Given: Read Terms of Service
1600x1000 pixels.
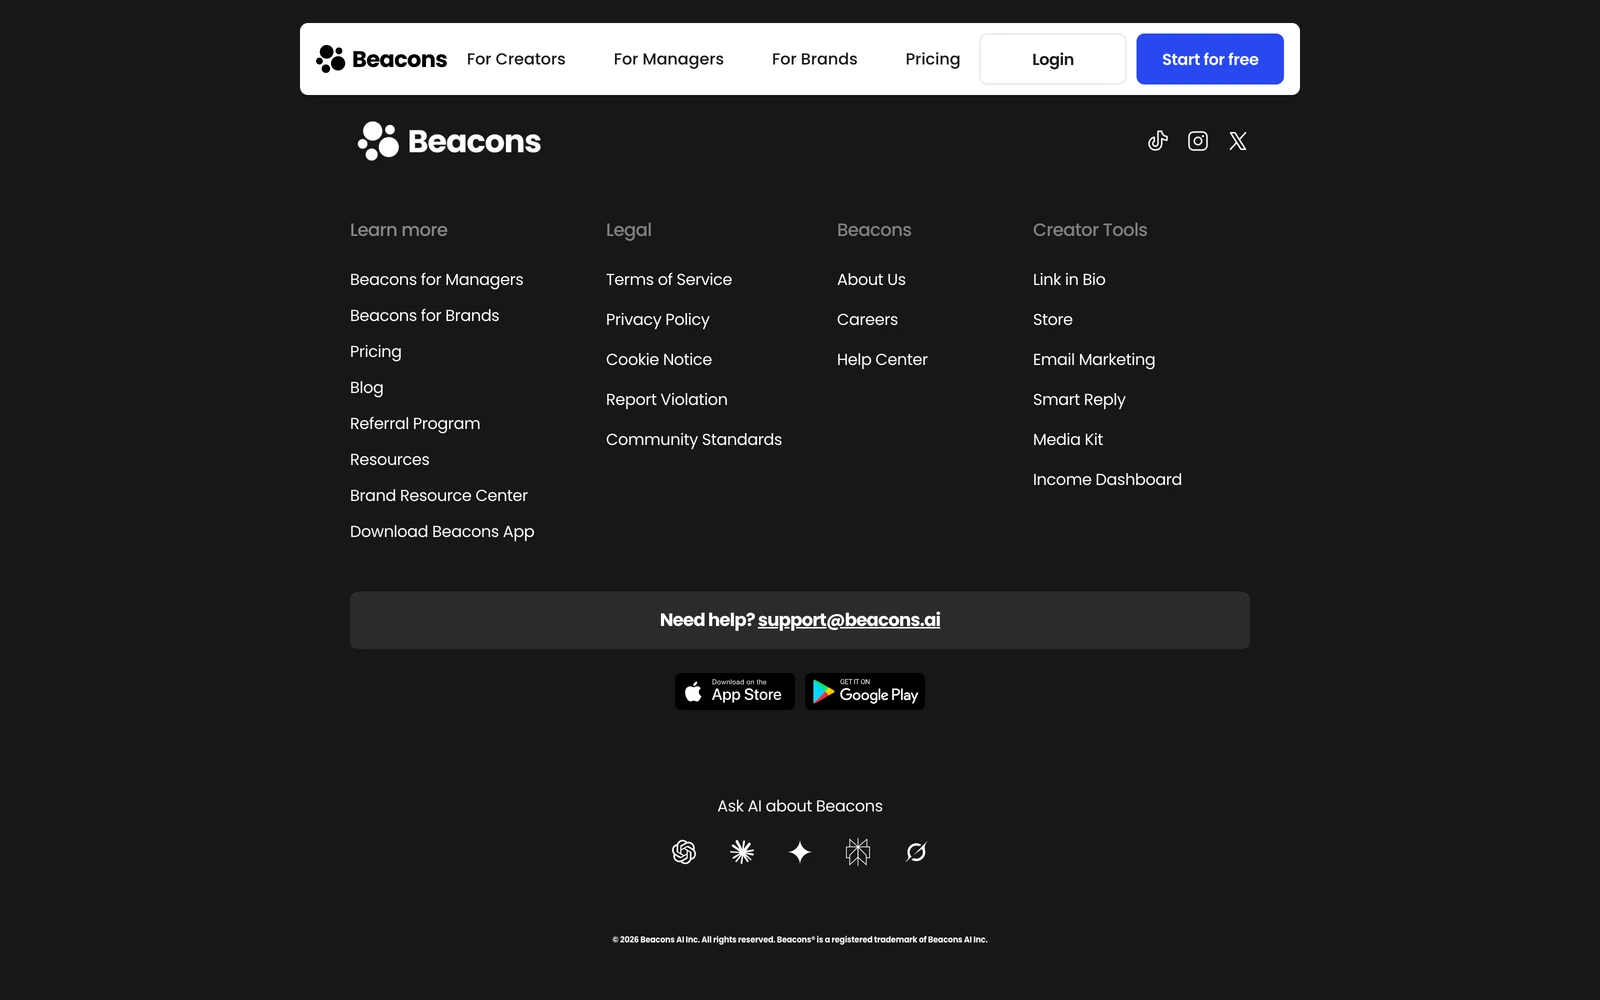Looking at the screenshot, I should point(669,279).
